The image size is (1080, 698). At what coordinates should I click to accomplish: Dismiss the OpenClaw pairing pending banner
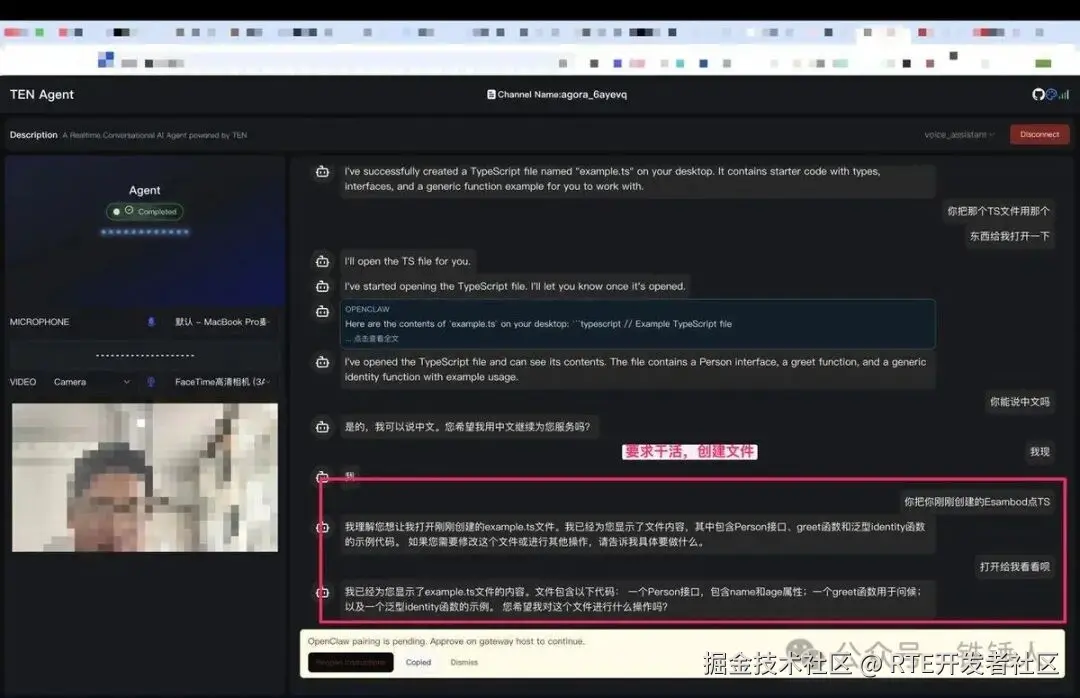[464, 662]
